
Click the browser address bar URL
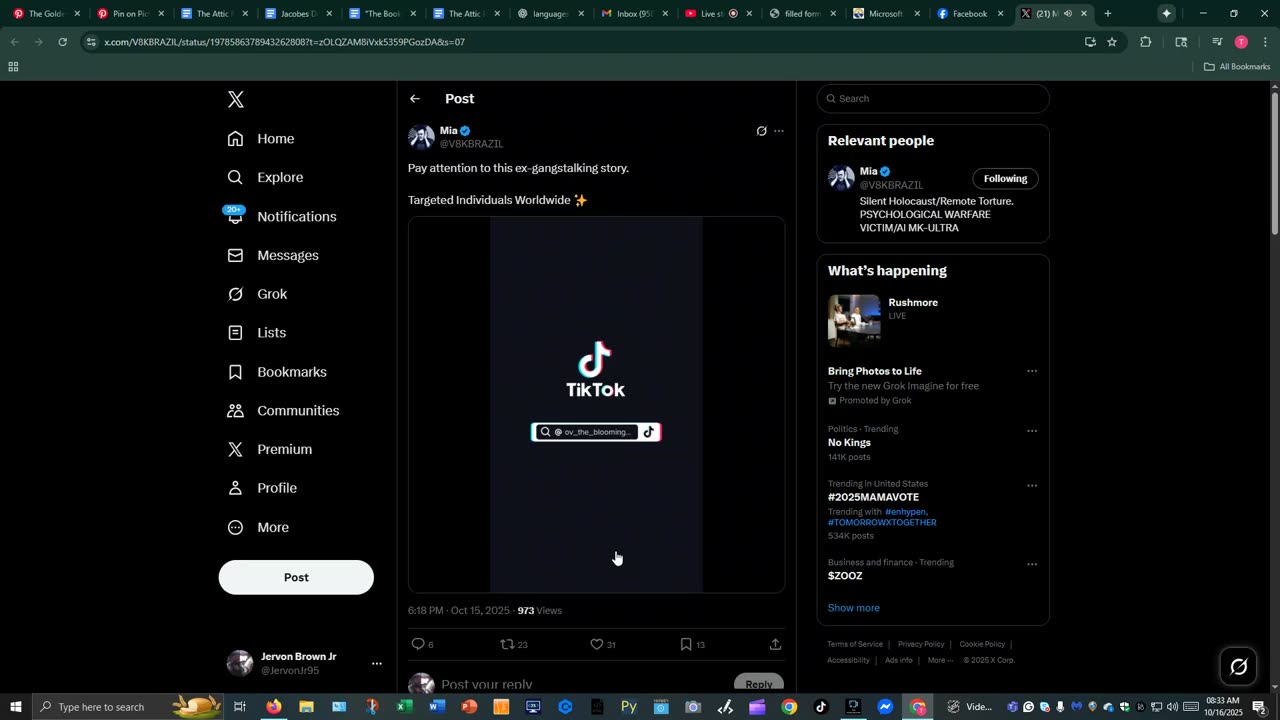point(285,42)
